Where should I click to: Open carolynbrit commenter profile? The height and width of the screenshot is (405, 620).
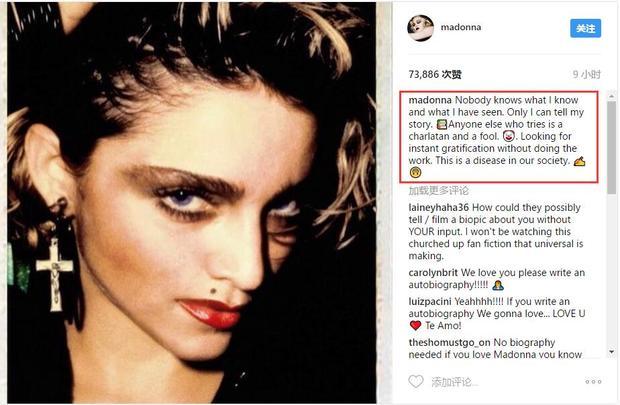click(433, 273)
